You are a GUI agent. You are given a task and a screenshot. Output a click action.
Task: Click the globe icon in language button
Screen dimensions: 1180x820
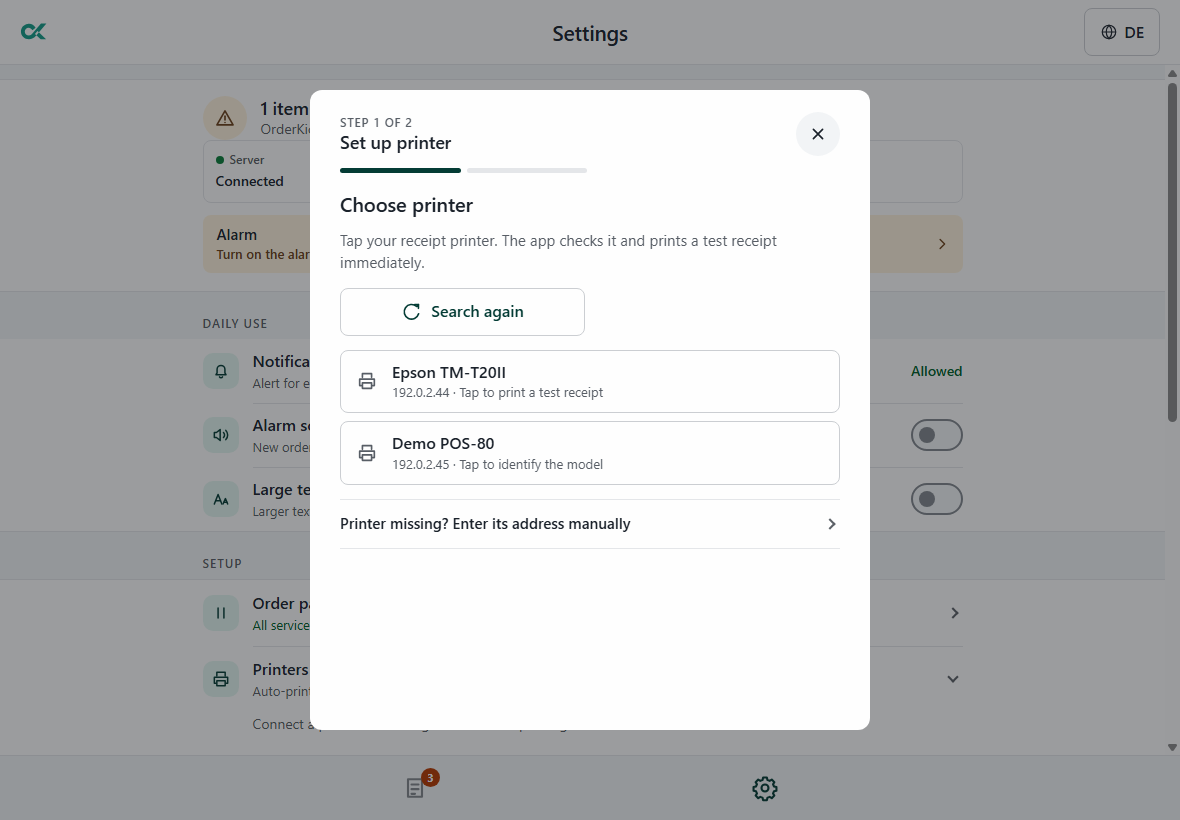coord(1109,32)
